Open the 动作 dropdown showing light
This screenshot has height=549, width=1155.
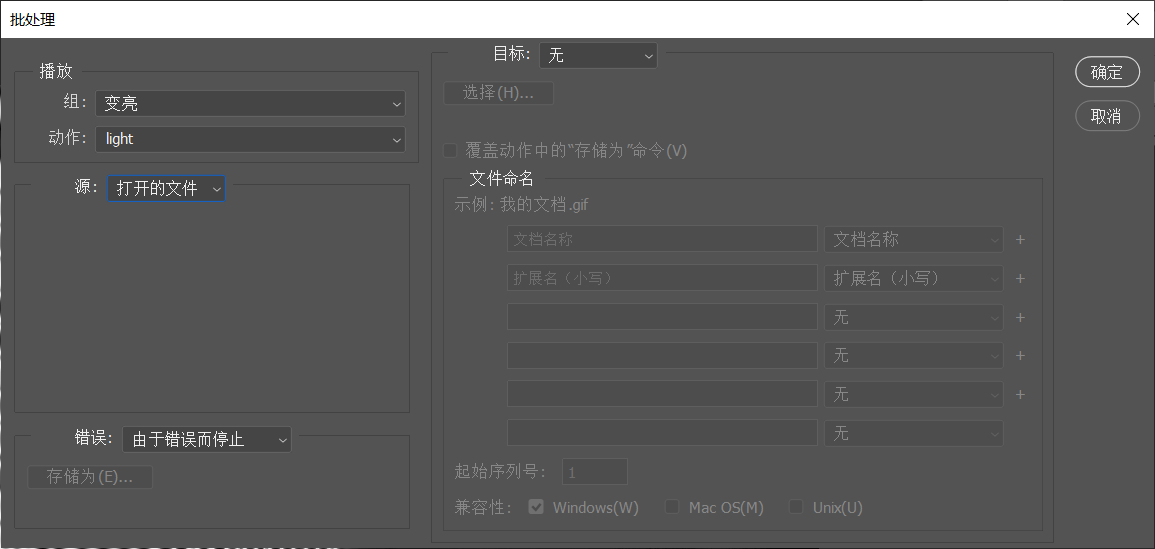250,139
